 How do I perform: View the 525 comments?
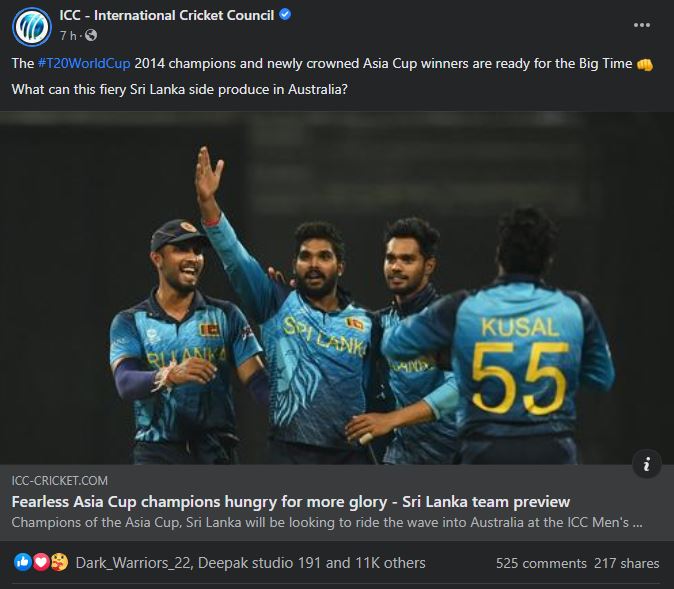(541, 563)
